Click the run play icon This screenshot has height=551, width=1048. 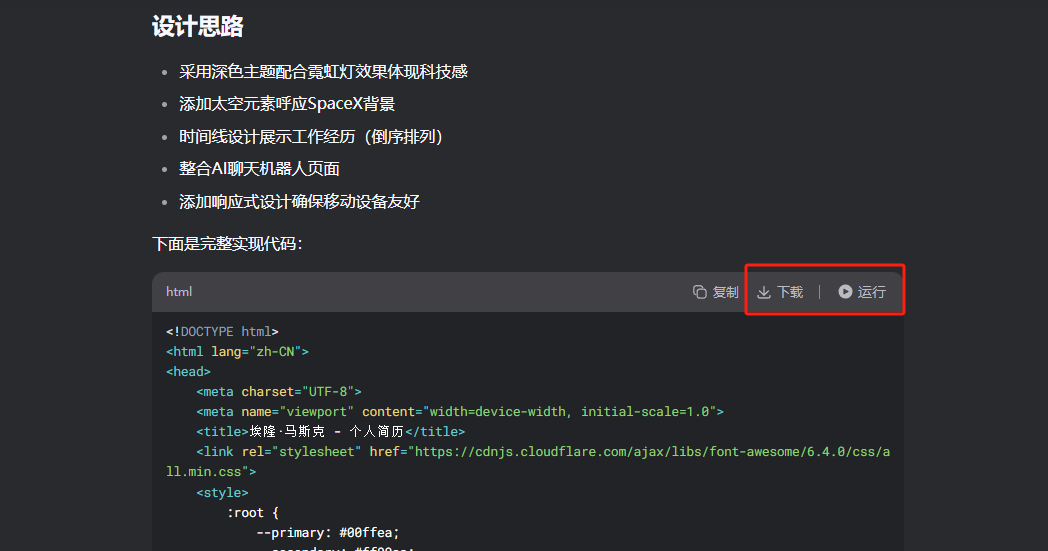(x=846, y=292)
